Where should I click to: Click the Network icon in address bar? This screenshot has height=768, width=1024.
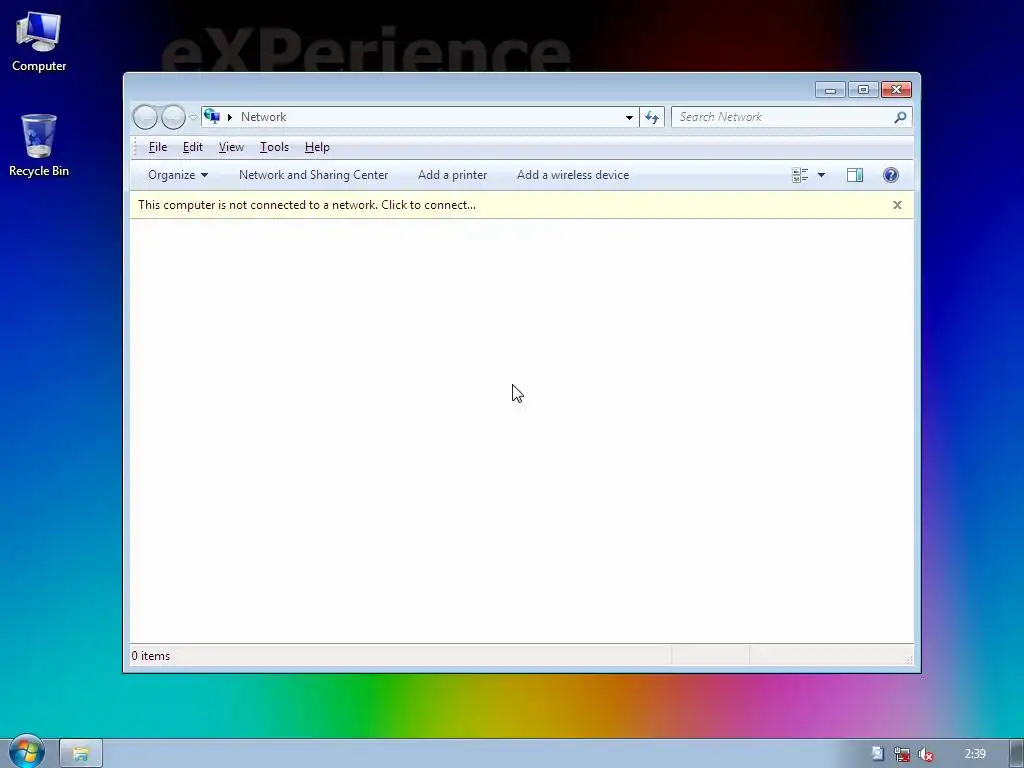pyautogui.click(x=212, y=117)
